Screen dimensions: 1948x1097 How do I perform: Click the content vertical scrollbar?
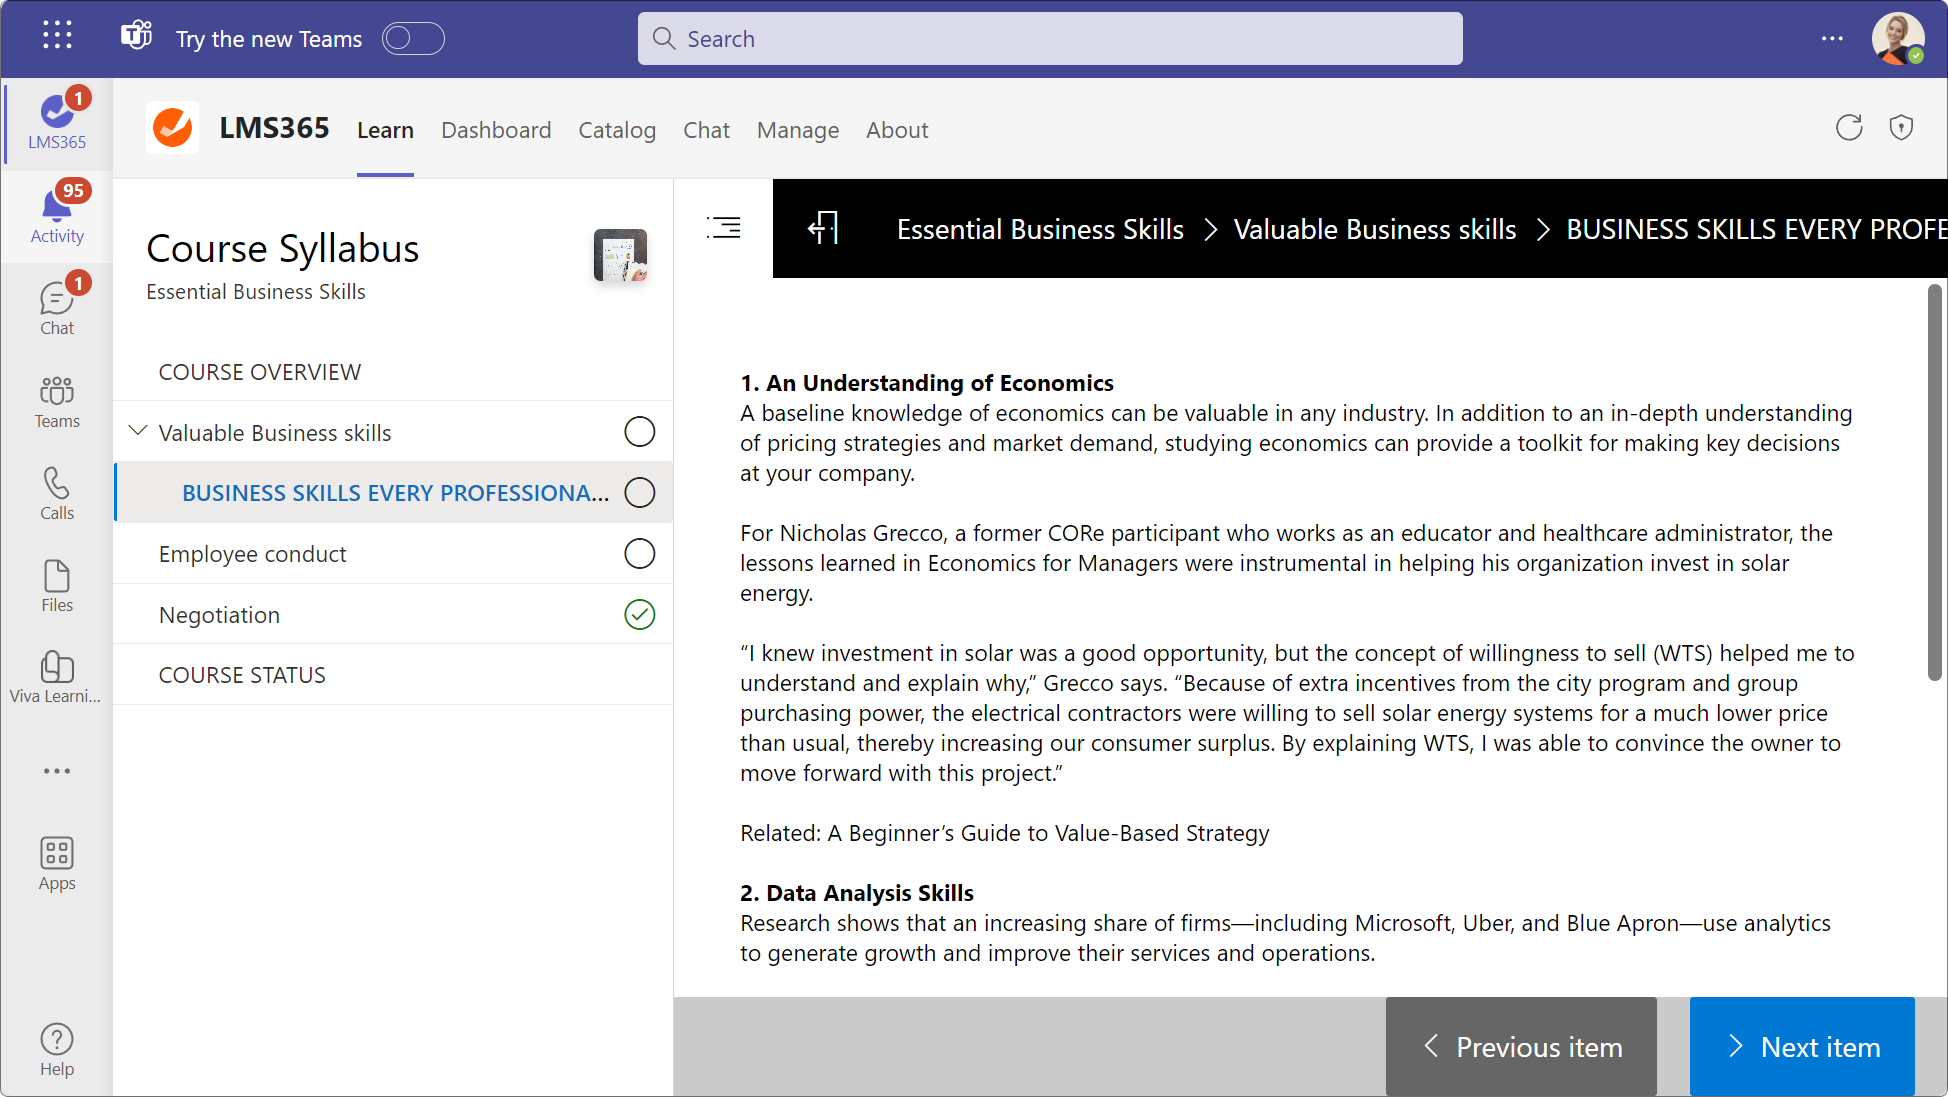(1935, 482)
